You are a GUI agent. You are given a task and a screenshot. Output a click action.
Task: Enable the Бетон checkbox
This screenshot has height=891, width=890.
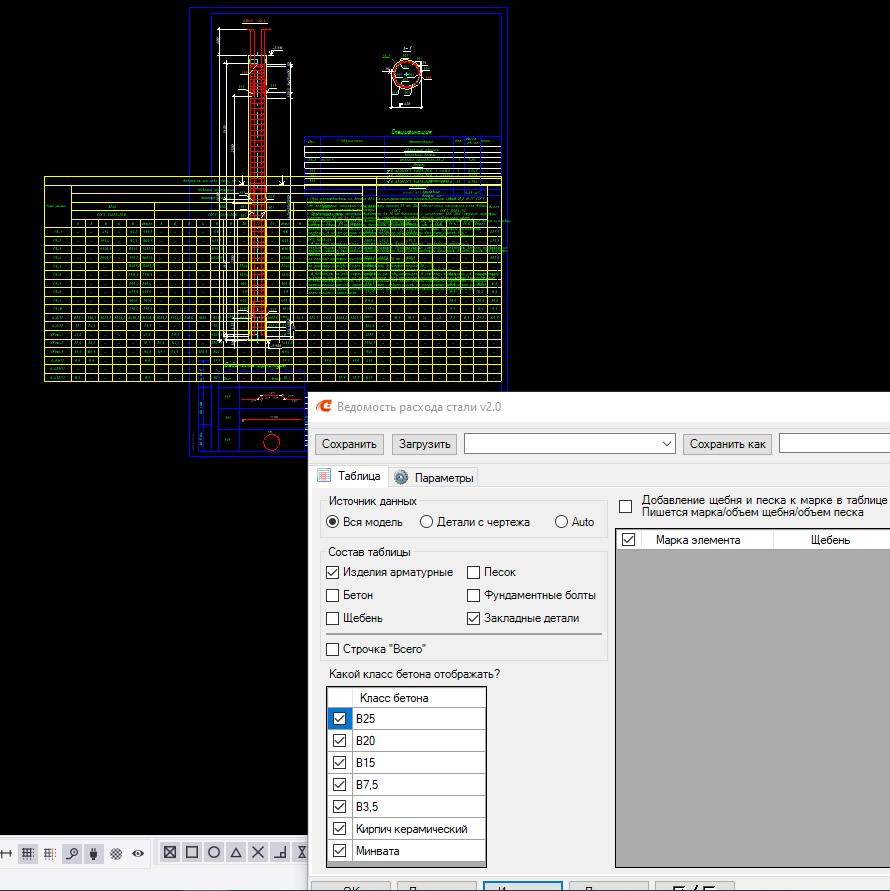(x=333, y=595)
